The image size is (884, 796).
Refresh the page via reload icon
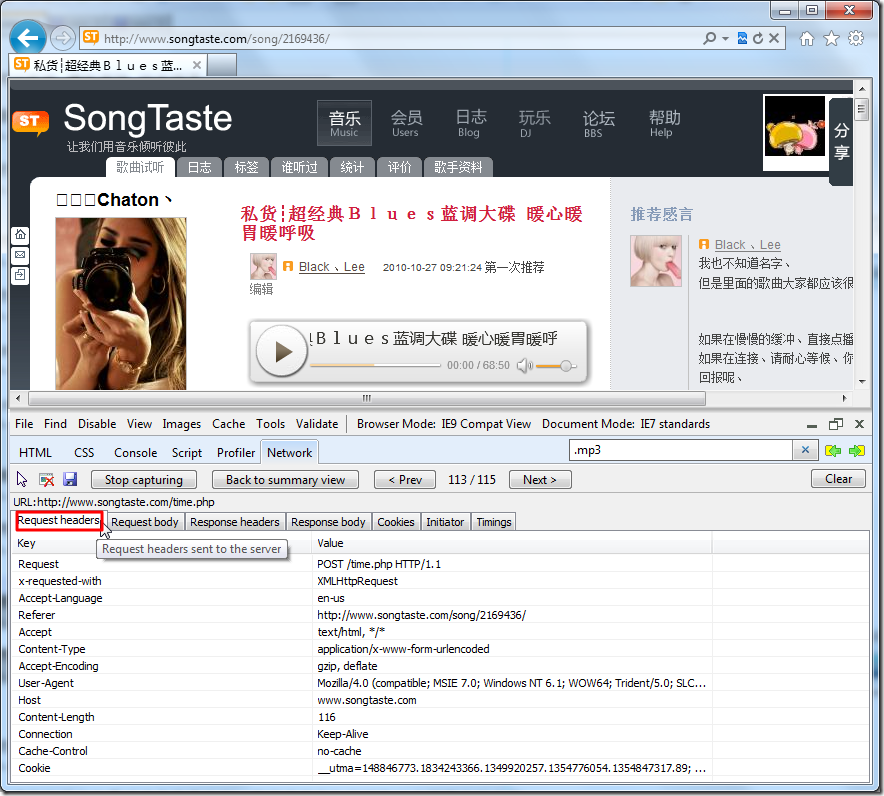click(x=758, y=38)
